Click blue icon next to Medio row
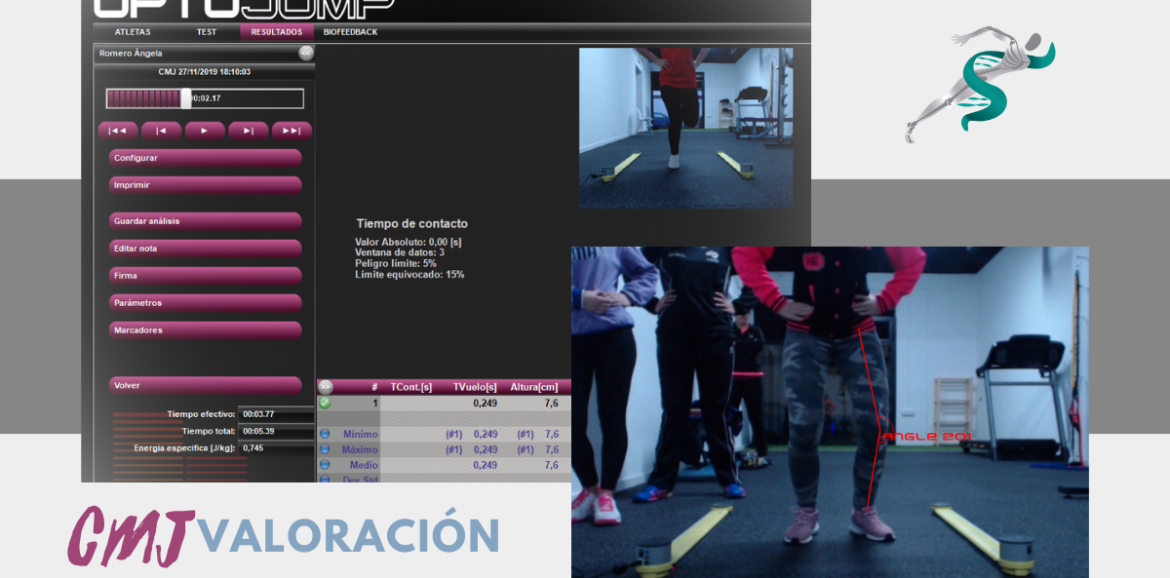The image size is (1170, 578). [x=325, y=465]
